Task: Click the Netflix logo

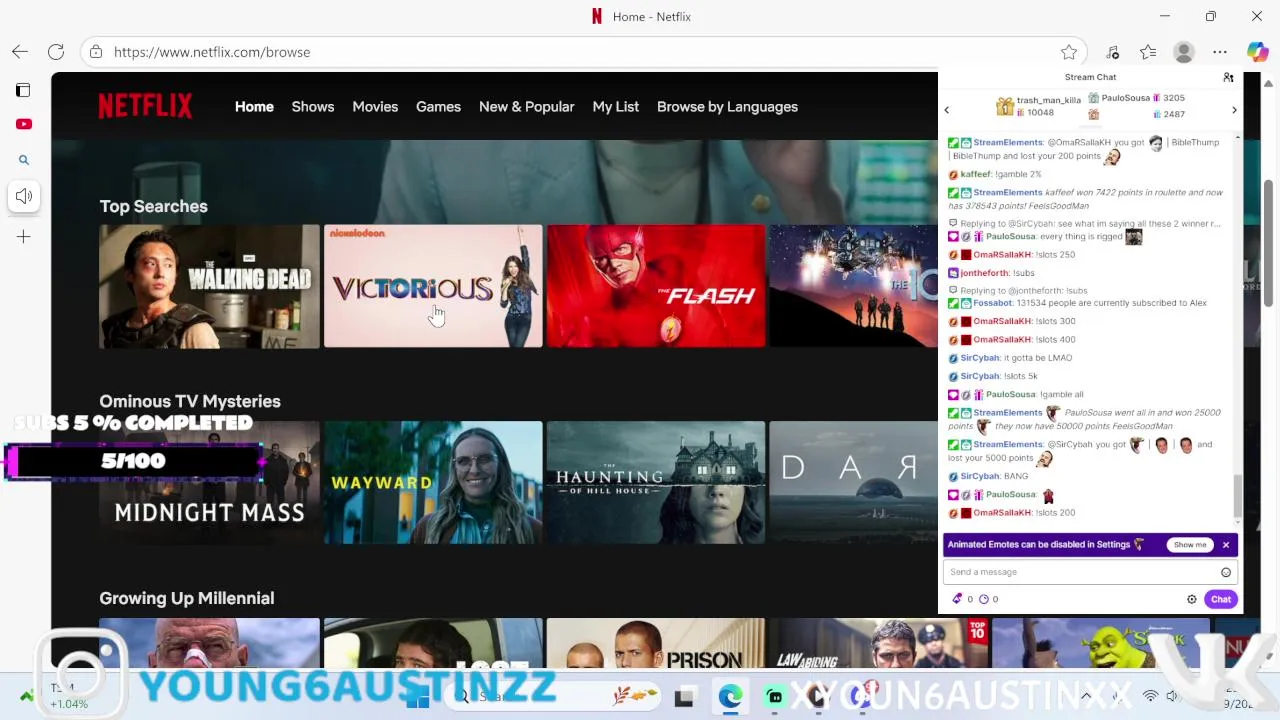Action: coord(145,106)
